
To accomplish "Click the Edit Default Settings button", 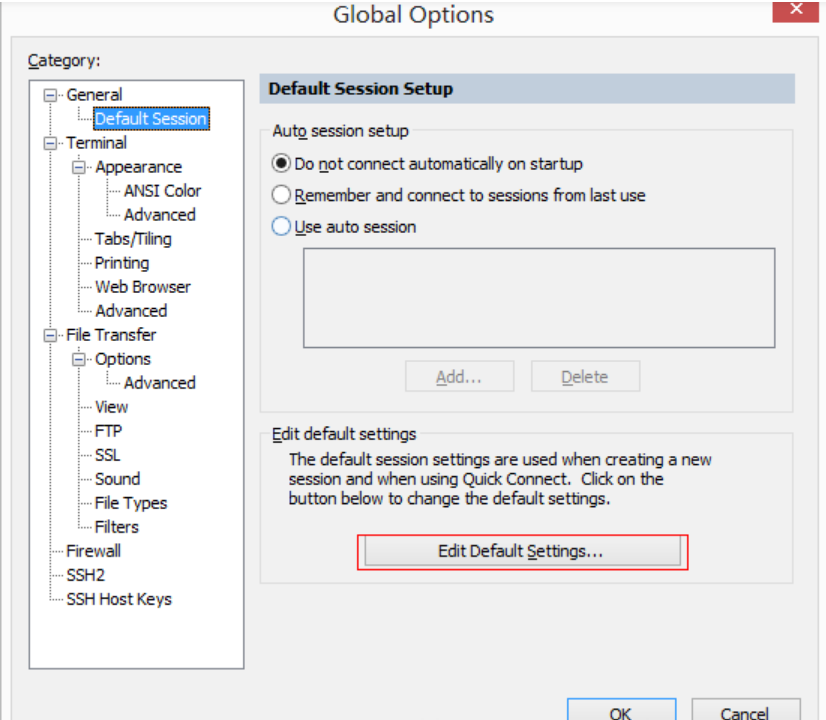I will coord(521,551).
